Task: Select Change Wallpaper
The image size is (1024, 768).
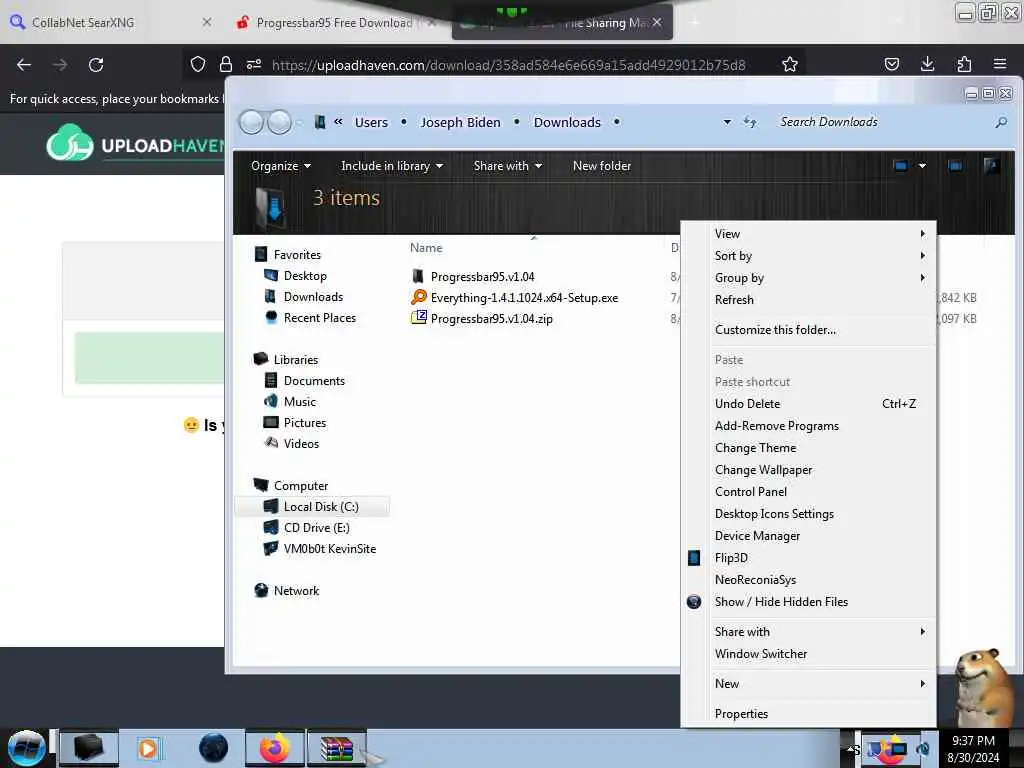Action: (x=808, y=470)
